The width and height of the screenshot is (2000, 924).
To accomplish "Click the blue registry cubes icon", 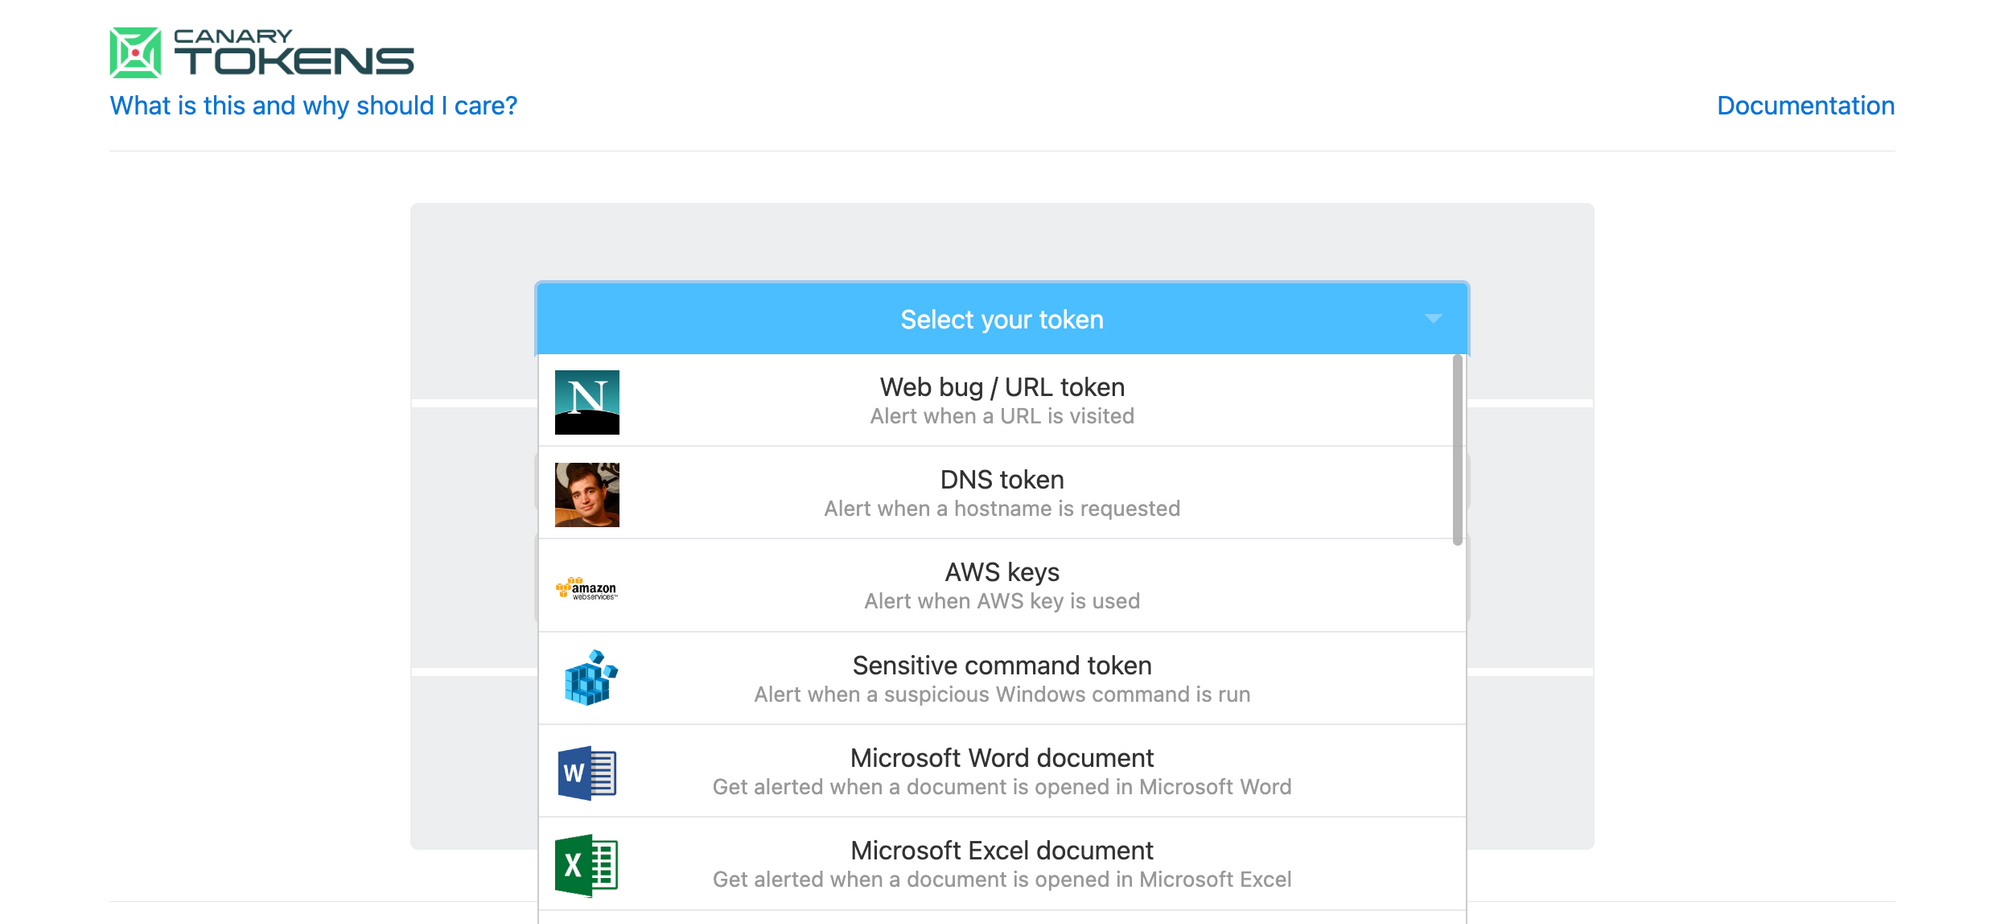I will 590,678.
